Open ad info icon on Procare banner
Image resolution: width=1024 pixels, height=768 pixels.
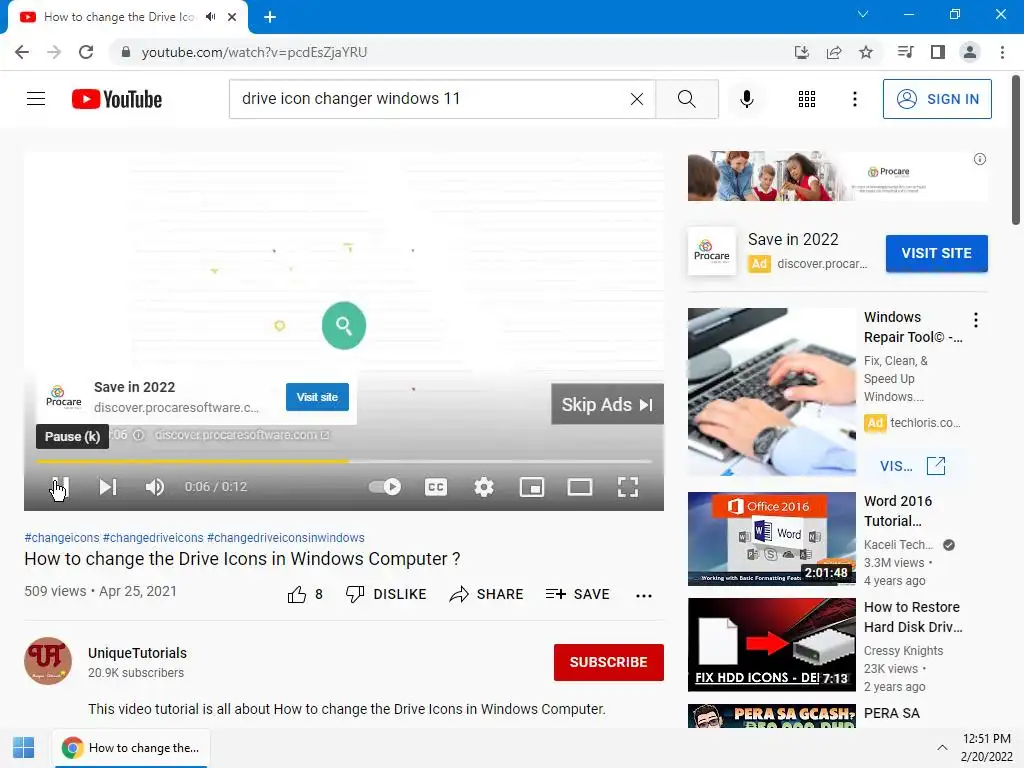980,159
